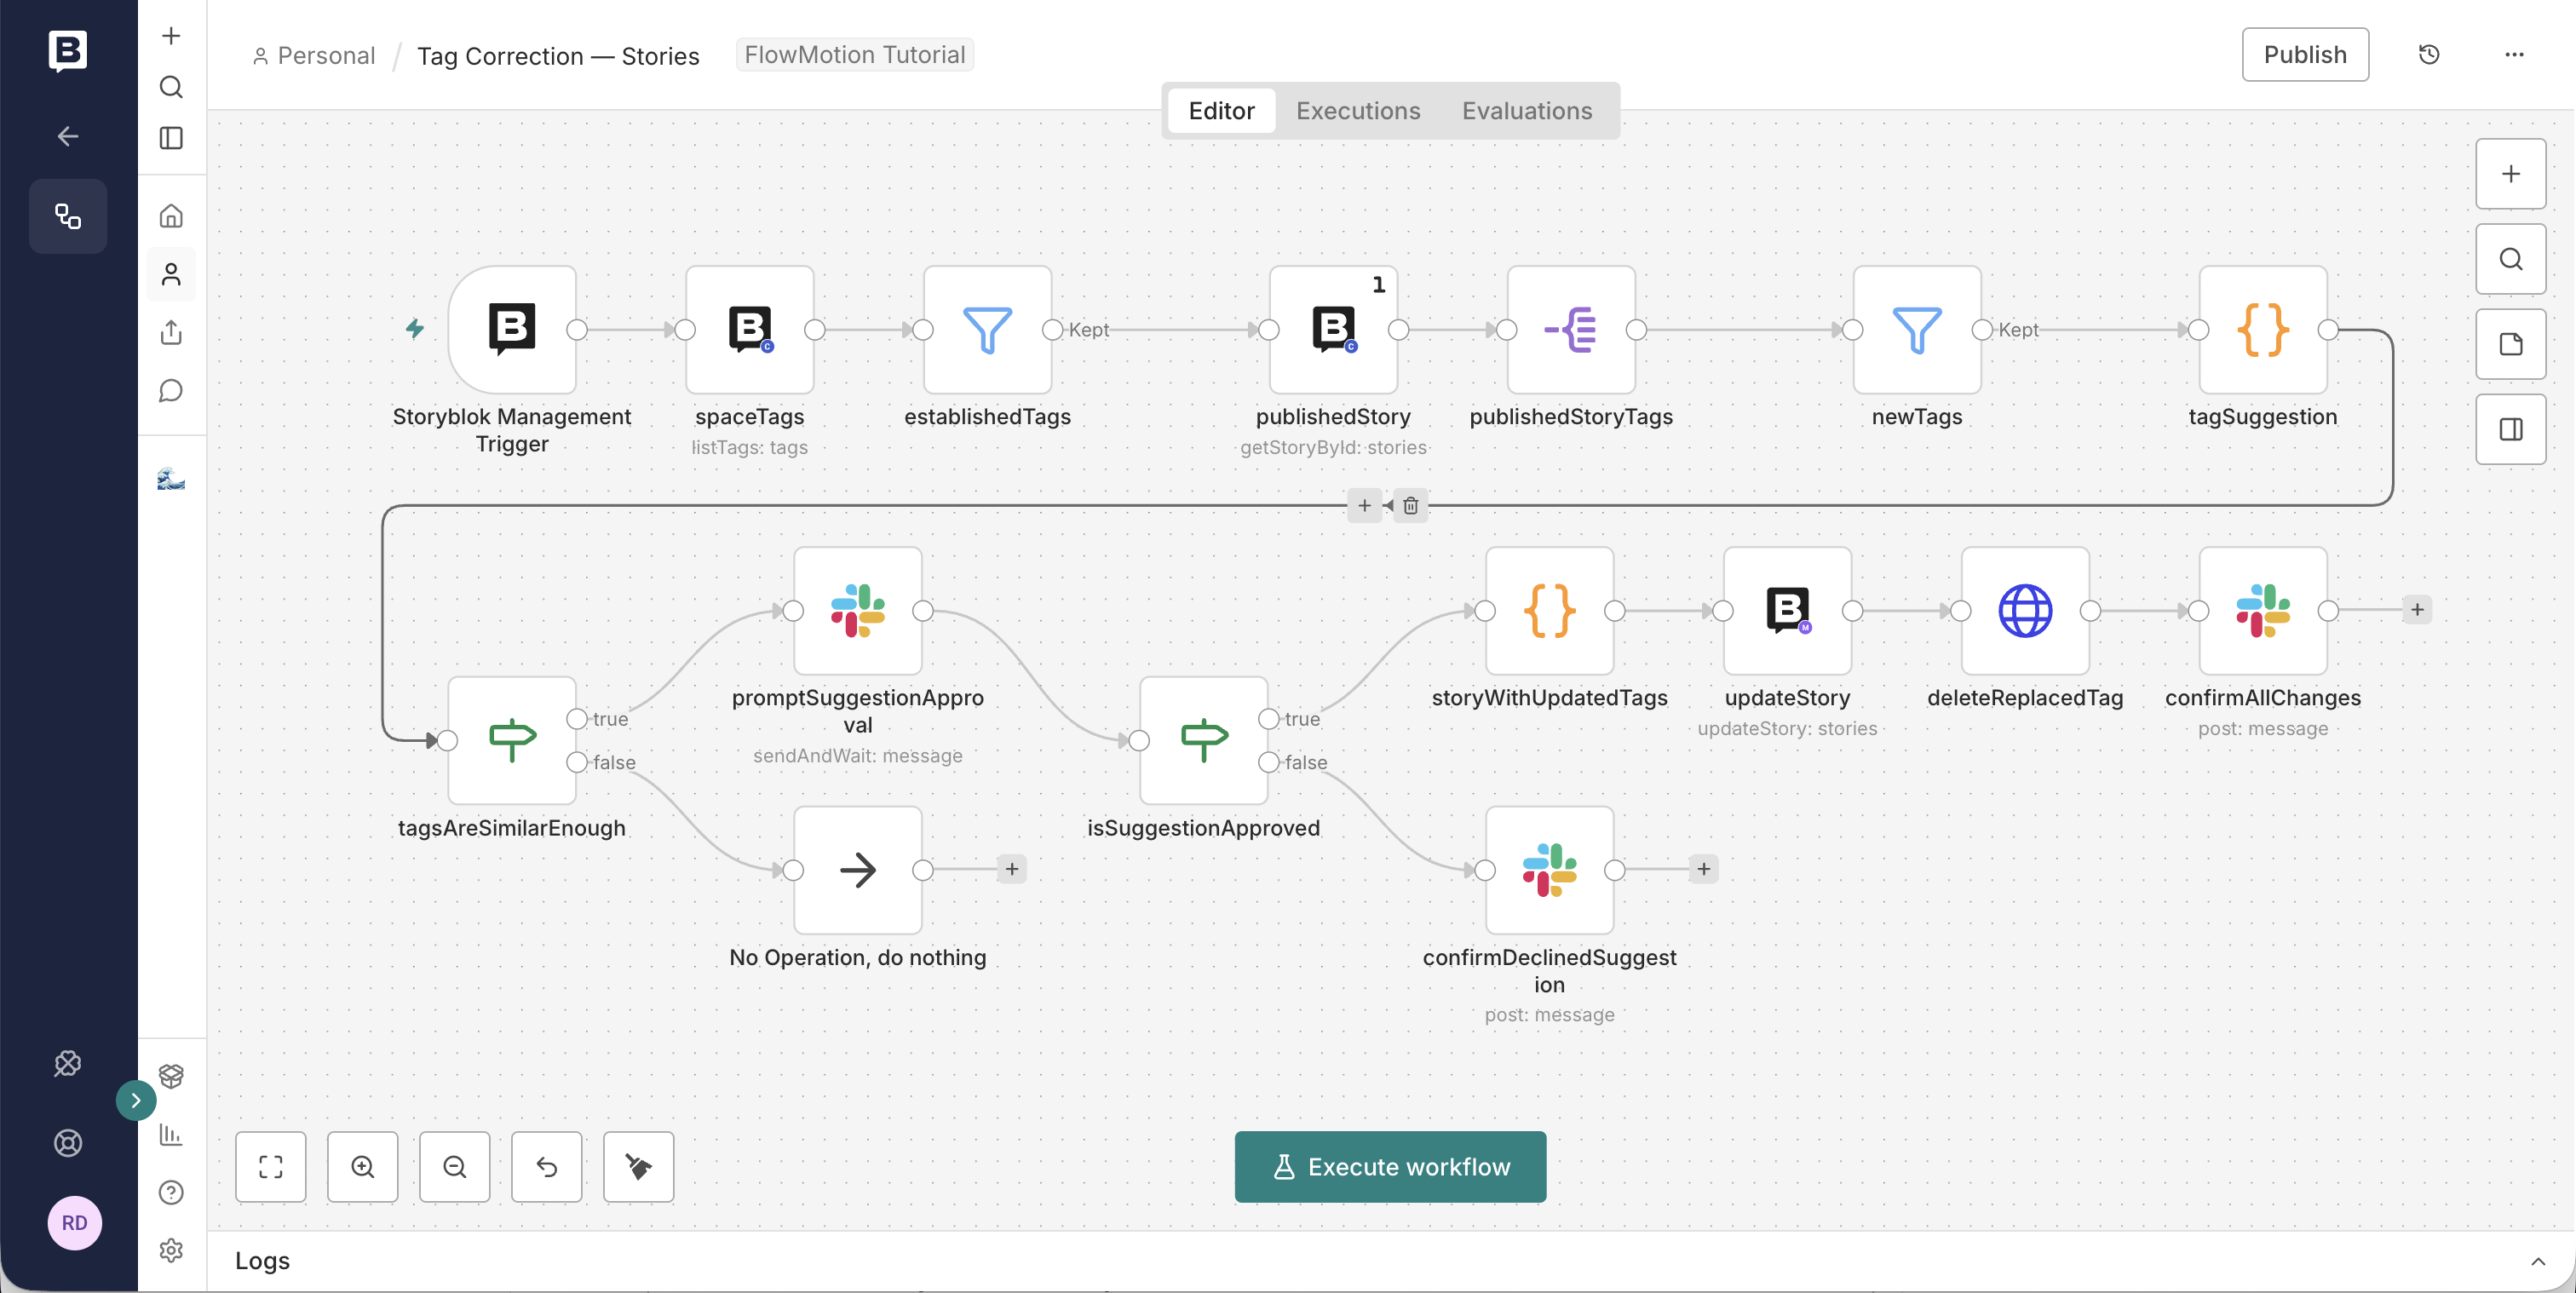The height and width of the screenshot is (1293, 2576).
Task: Undo the last canvas change
Action: point(546,1166)
